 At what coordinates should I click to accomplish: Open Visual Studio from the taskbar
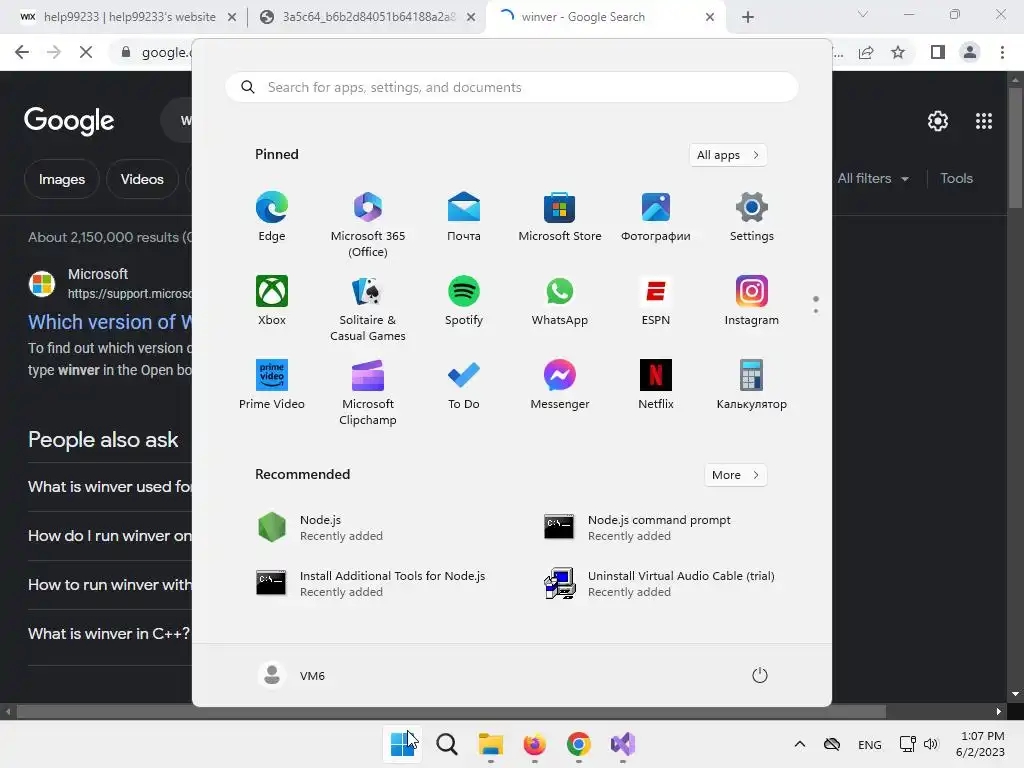pyautogui.click(x=622, y=744)
